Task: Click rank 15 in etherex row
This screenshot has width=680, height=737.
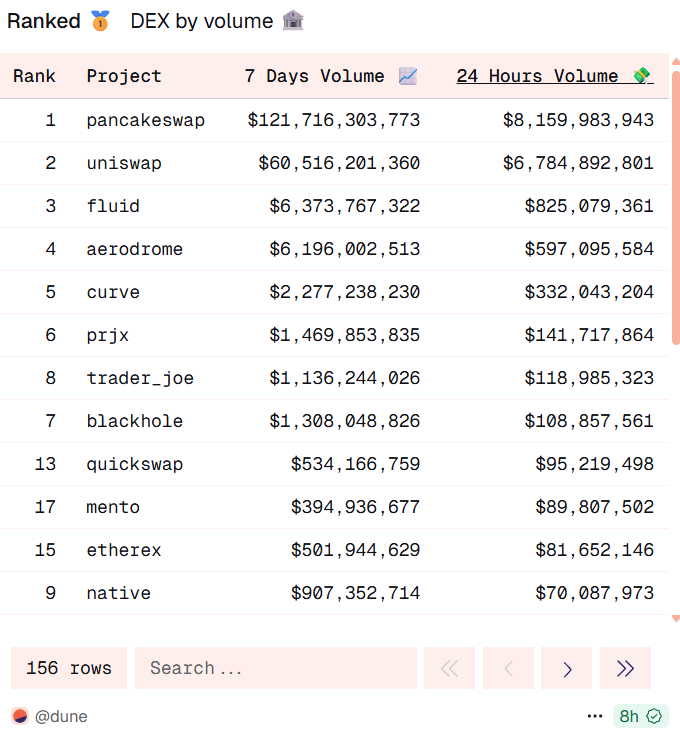Action: click(45, 550)
